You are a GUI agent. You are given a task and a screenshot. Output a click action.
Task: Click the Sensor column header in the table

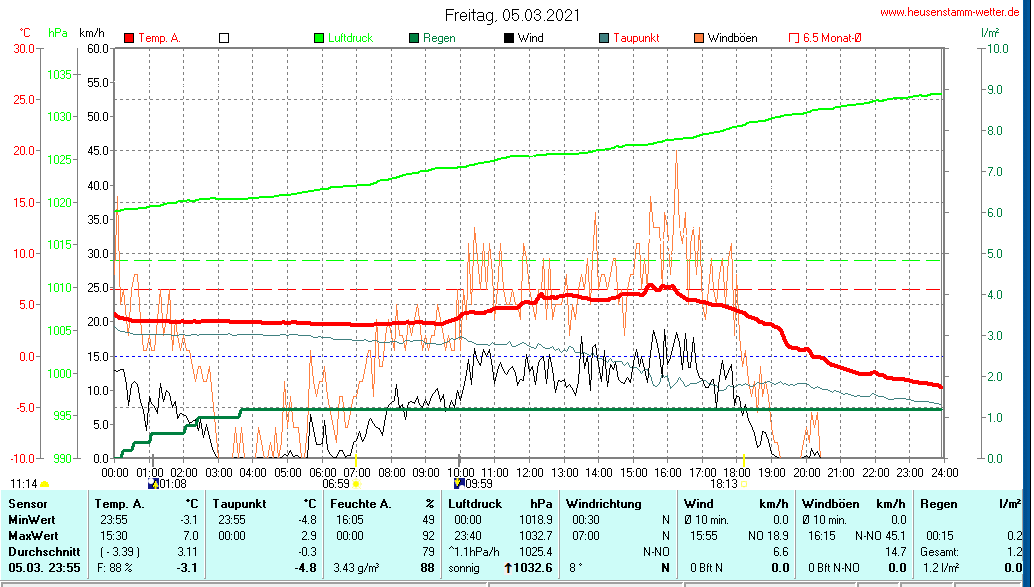click(28, 503)
